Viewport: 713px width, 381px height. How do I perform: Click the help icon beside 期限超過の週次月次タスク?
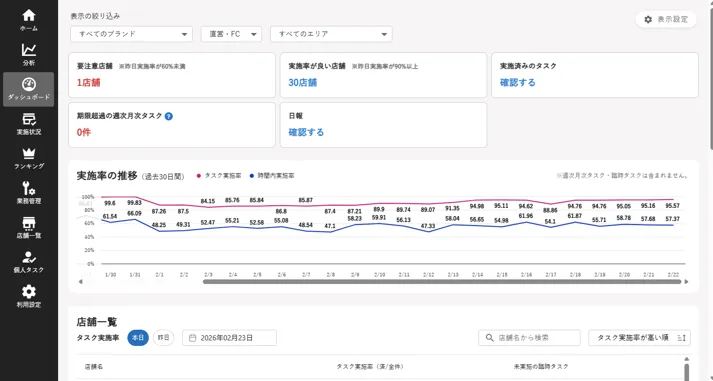click(x=169, y=116)
